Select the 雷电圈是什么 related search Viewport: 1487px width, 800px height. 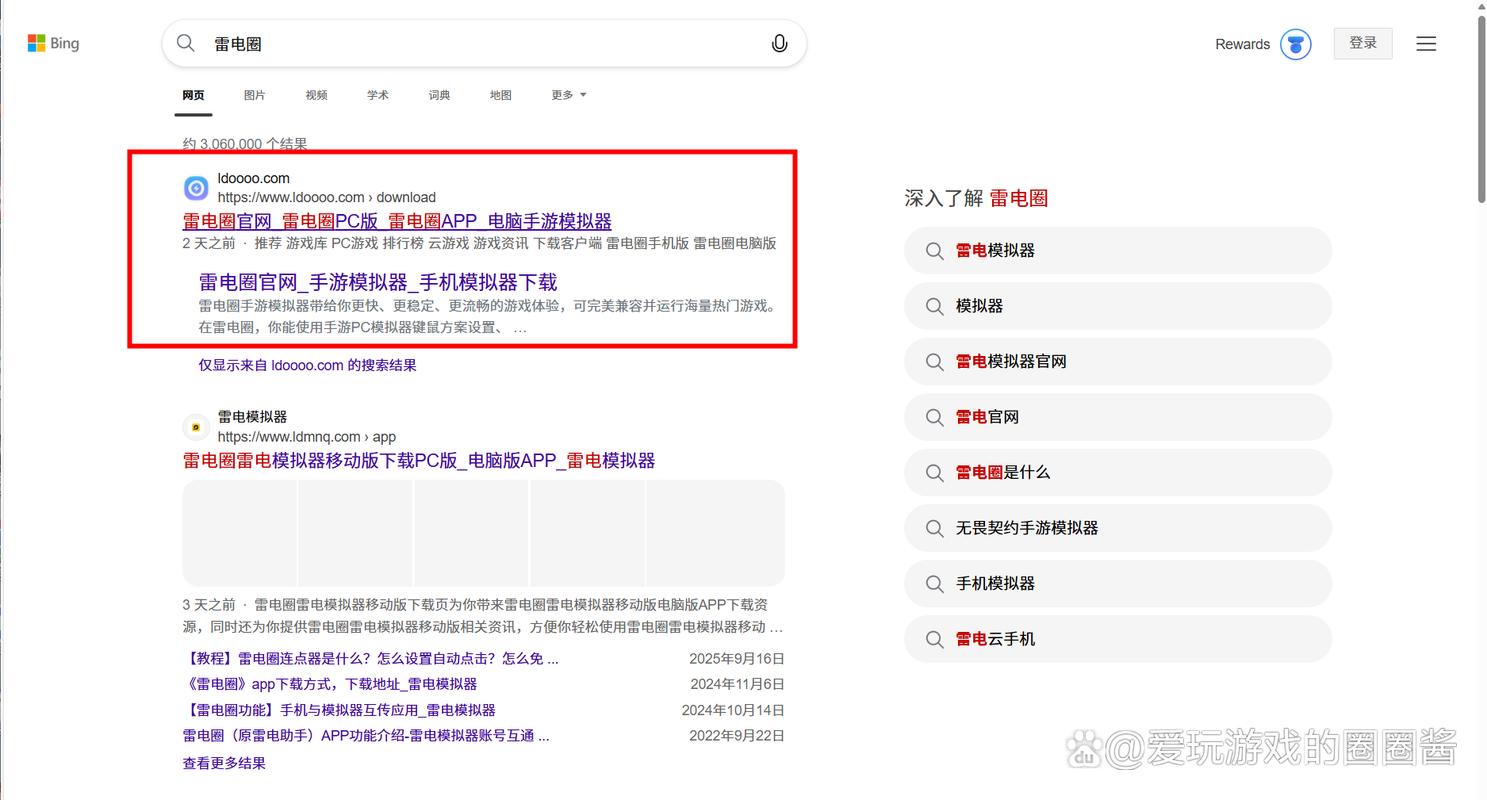click(1007, 472)
